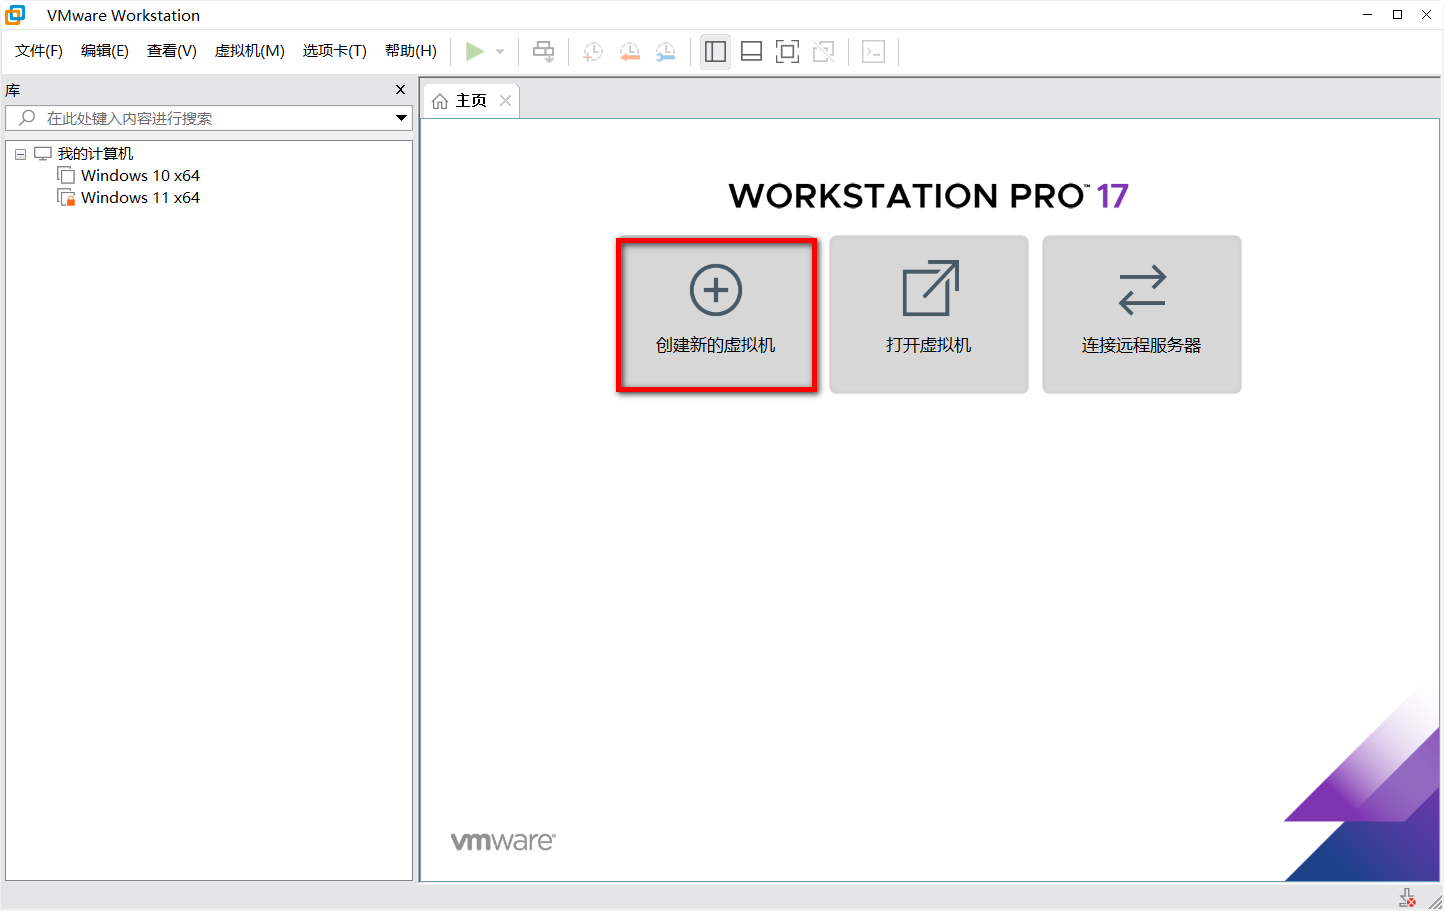Maximize the VMware Workstation window
Image resolution: width=1444 pixels, height=911 pixels.
pos(1397,14)
